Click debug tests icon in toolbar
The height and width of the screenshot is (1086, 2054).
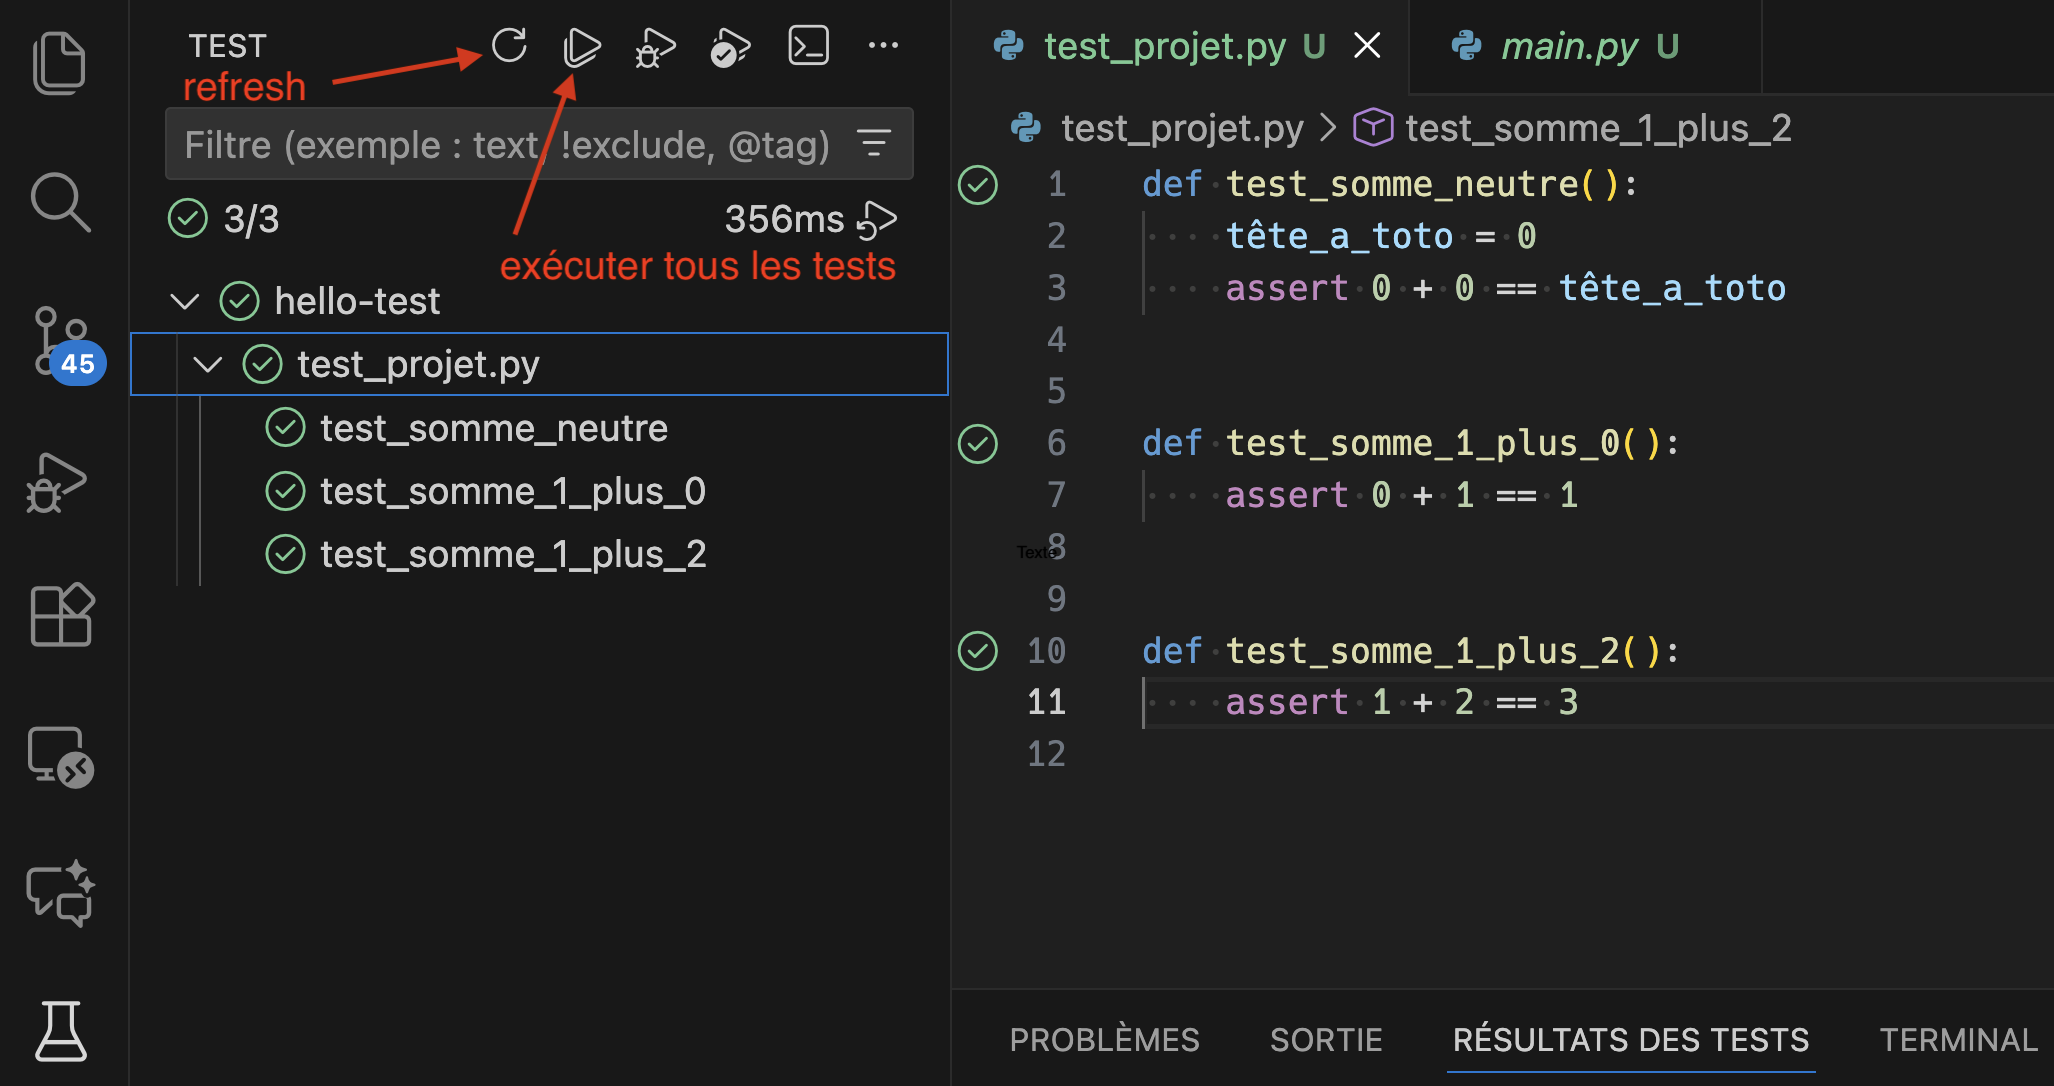click(x=655, y=47)
